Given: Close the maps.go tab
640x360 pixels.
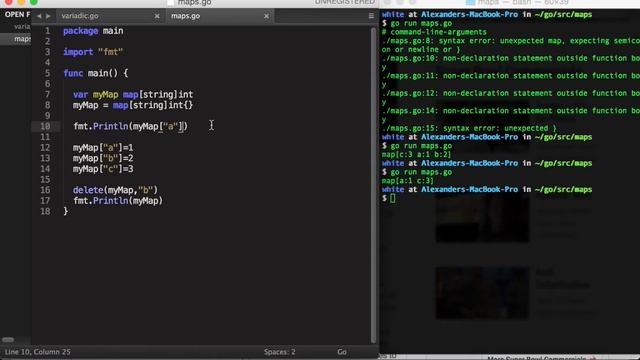Looking at the screenshot, I should 267,16.
